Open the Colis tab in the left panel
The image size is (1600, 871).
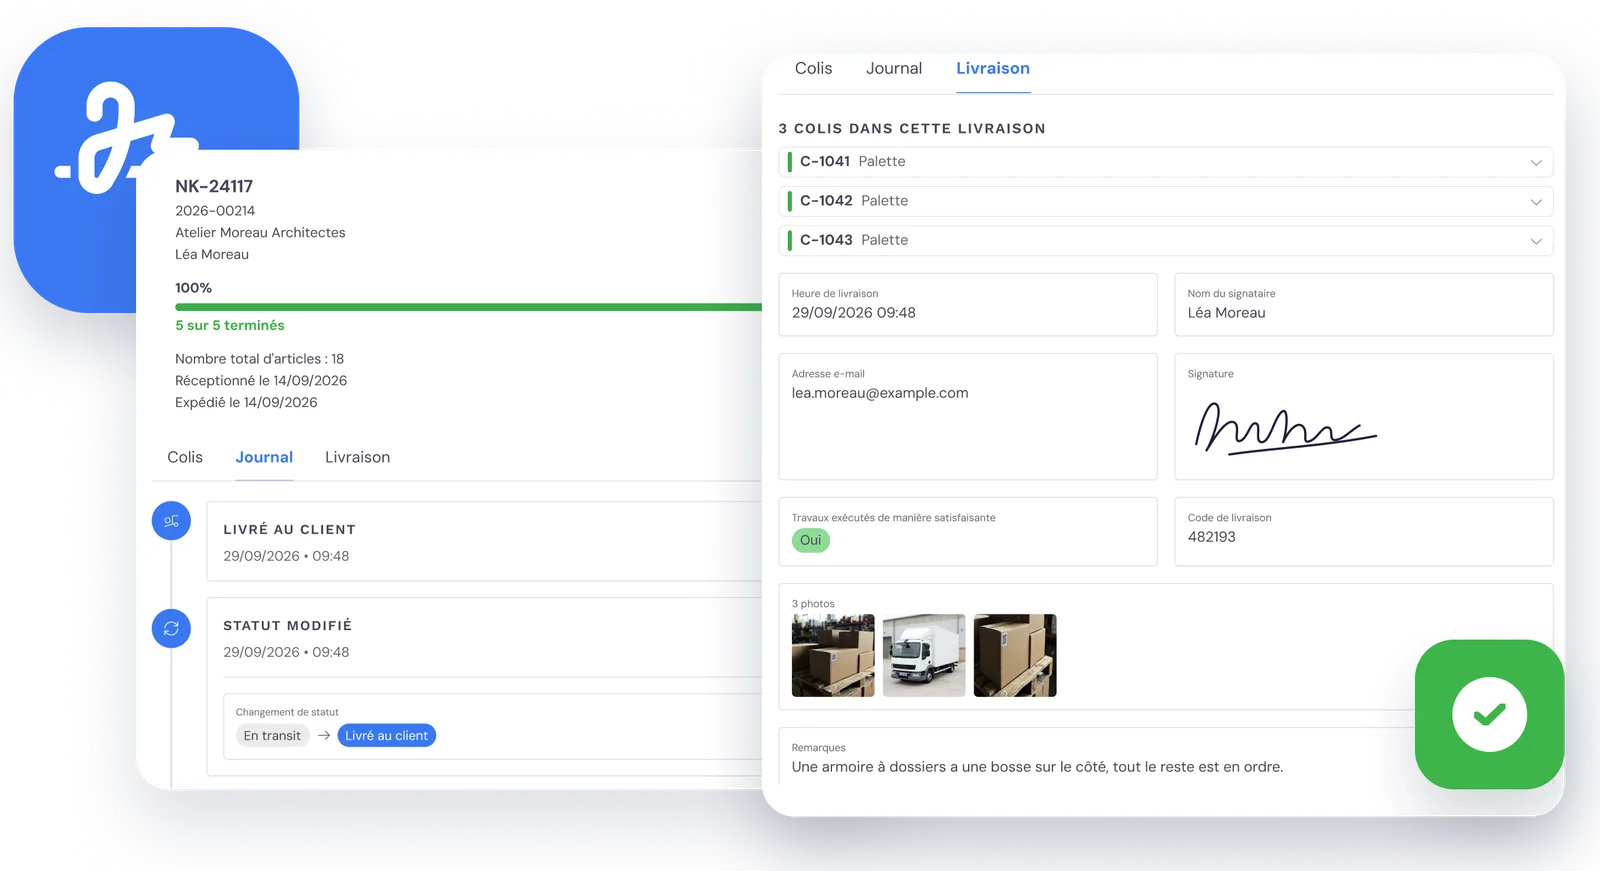click(185, 457)
